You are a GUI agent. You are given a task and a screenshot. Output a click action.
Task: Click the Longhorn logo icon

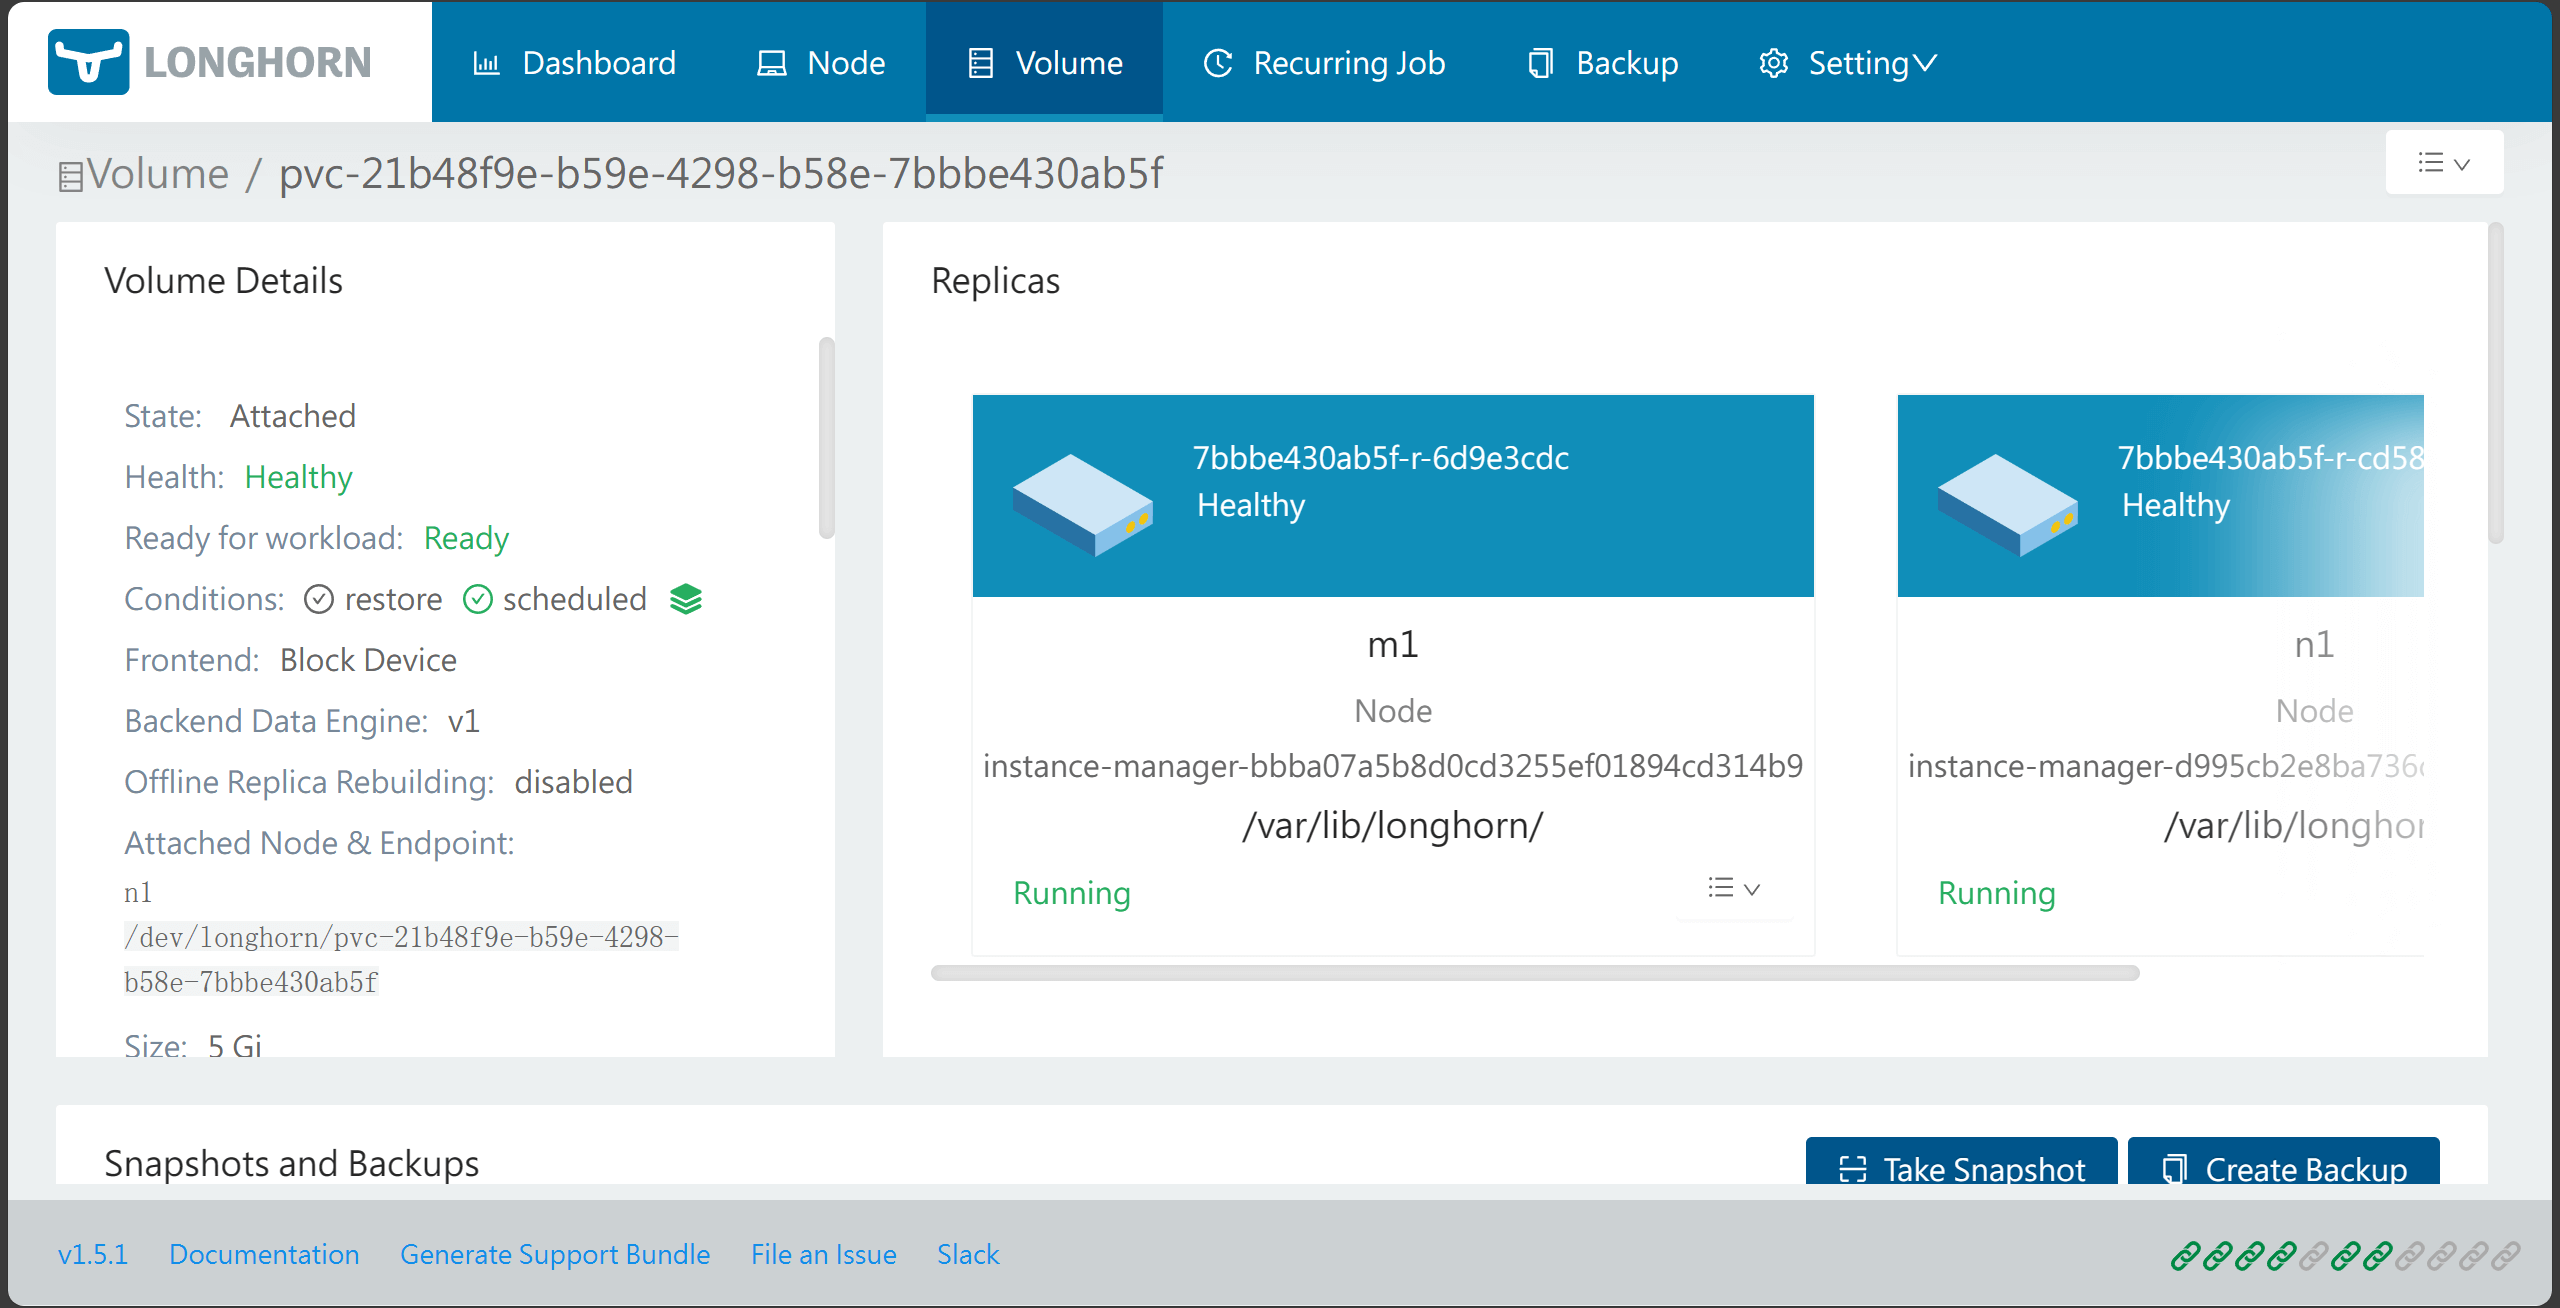click(x=88, y=62)
